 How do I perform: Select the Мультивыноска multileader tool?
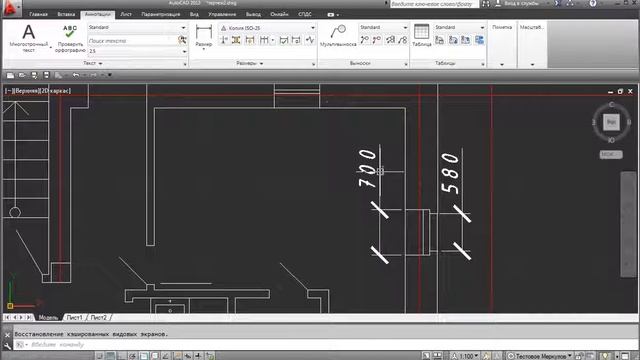coord(338,36)
